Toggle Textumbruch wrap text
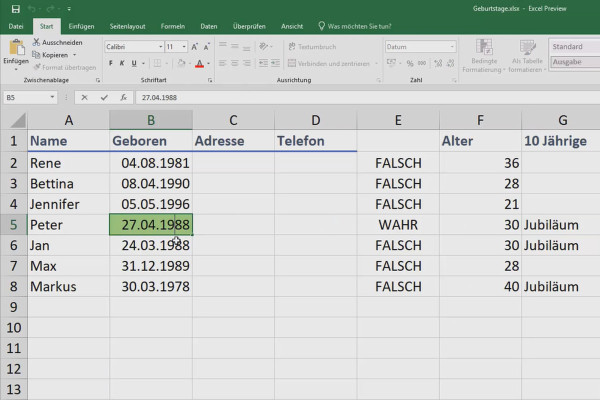The width and height of the screenshot is (600, 400). tap(312, 47)
